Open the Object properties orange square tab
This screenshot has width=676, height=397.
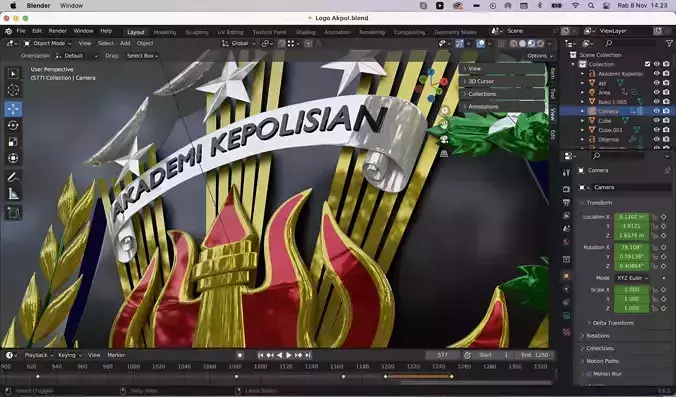point(566,276)
